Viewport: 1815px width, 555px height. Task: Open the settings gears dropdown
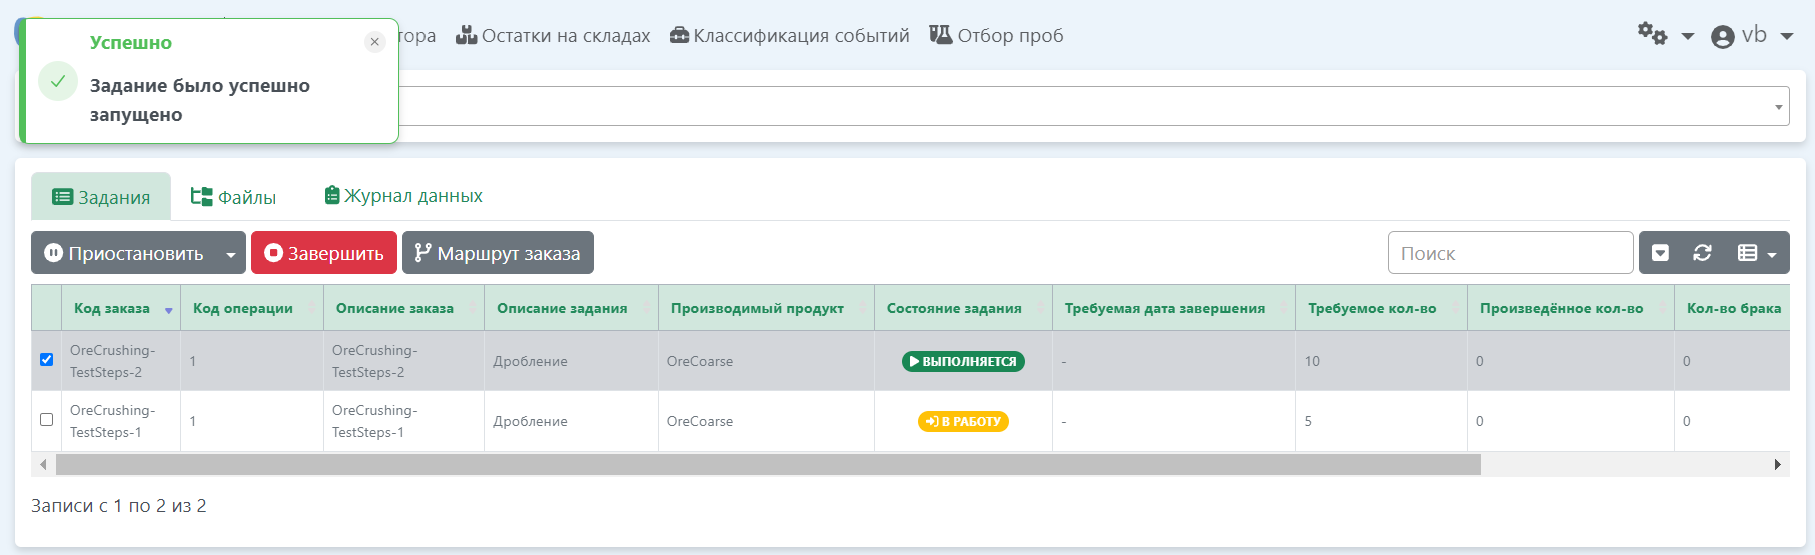tap(1665, 35)
